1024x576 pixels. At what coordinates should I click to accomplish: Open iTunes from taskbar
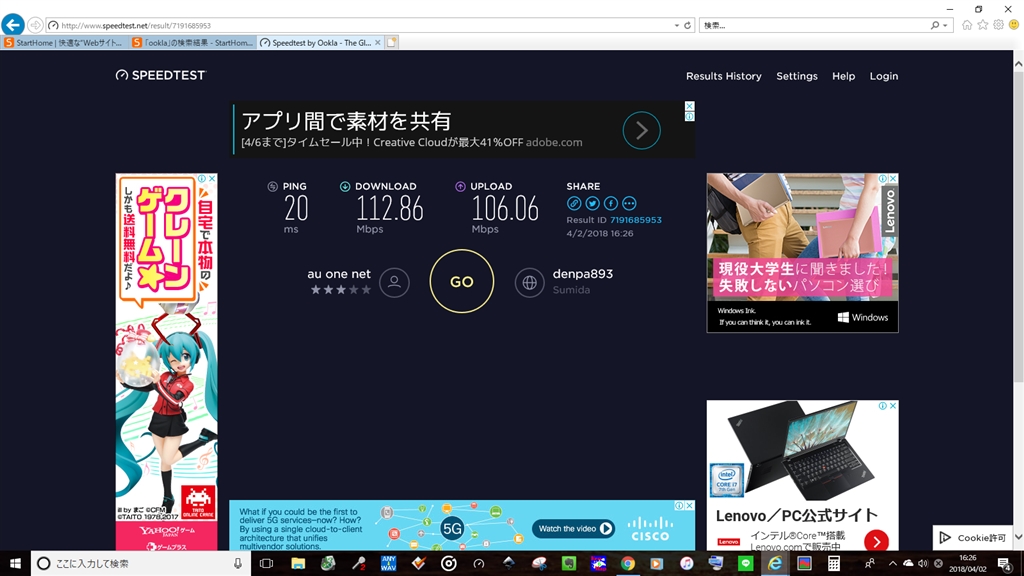click(686, 563)
